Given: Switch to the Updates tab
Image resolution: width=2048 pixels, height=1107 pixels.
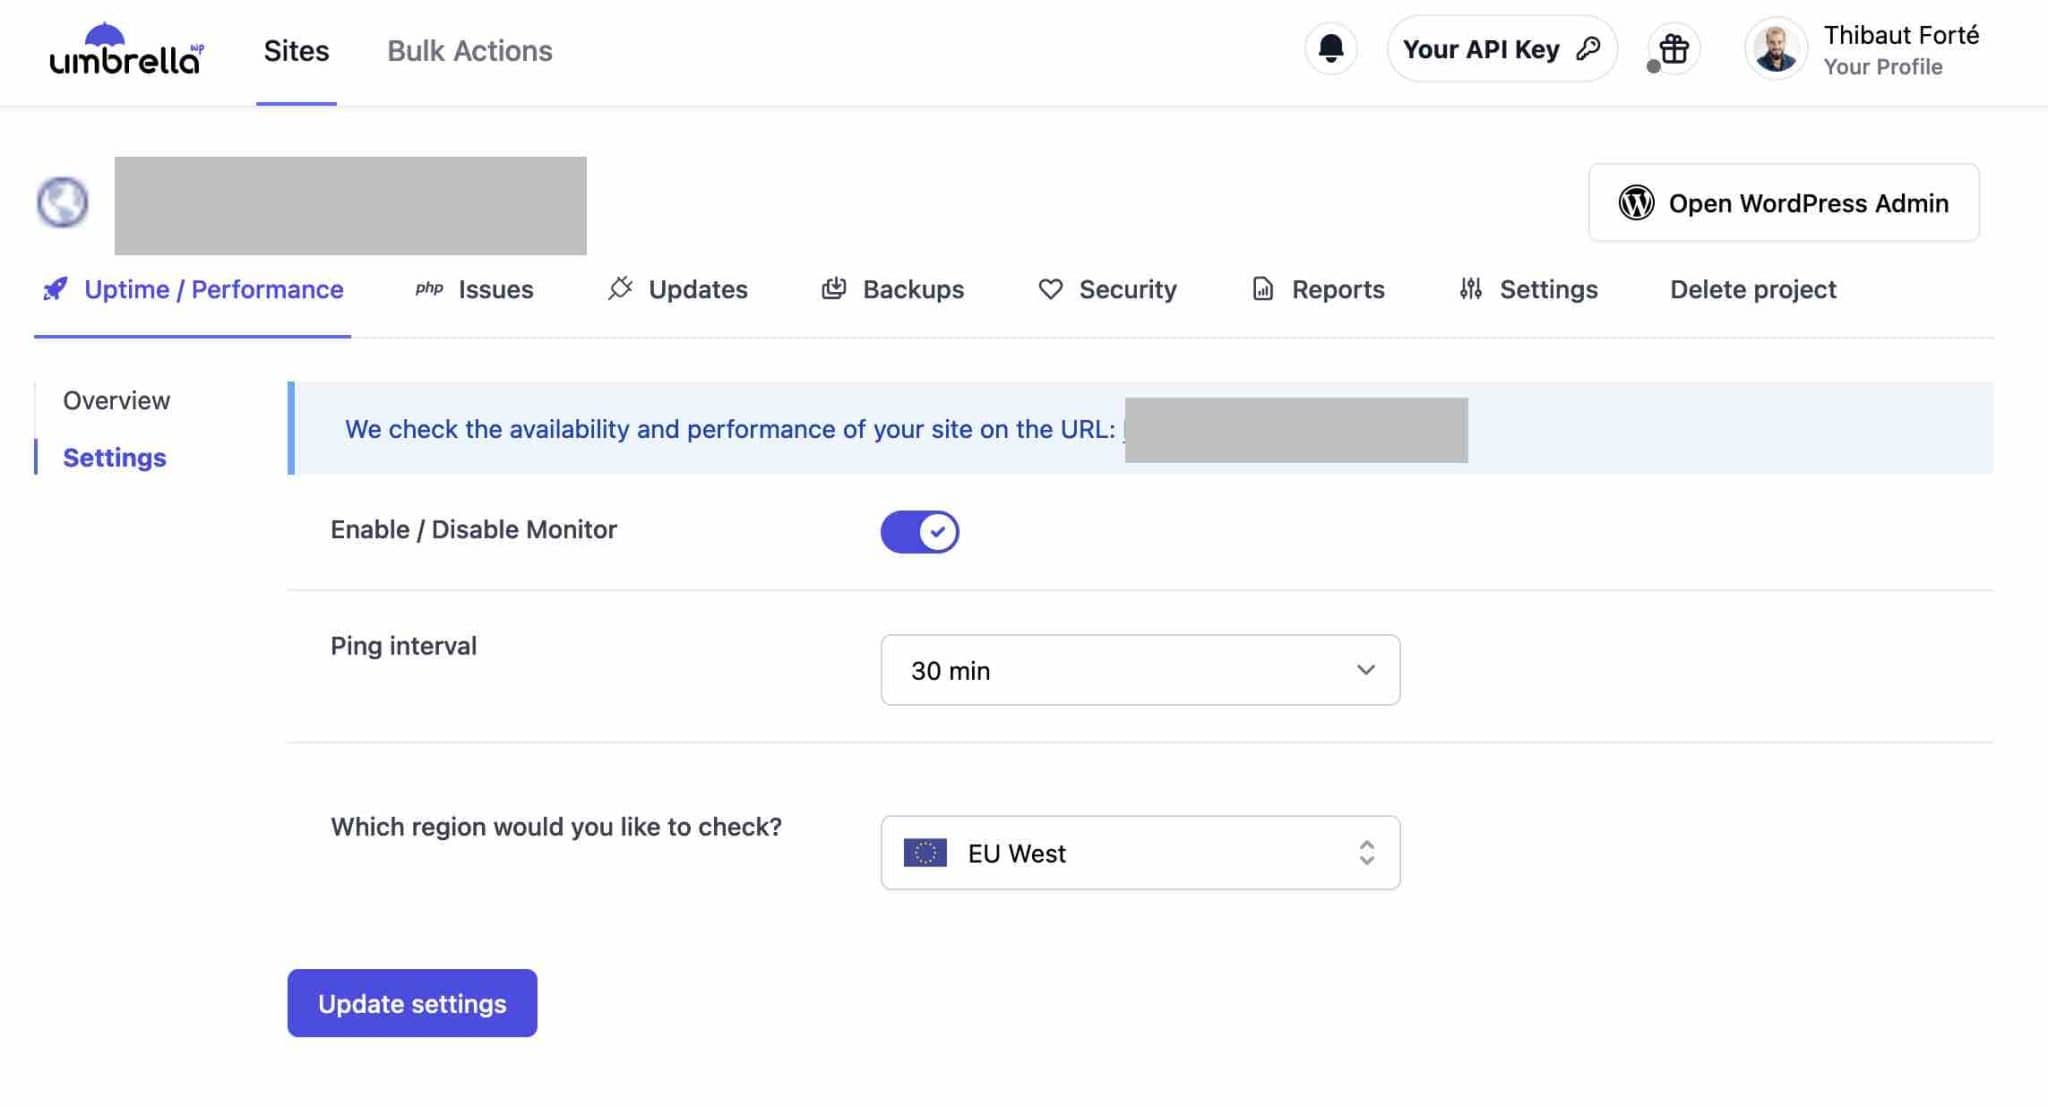Looking at the screenshot, I should click(x=677, y=289).
